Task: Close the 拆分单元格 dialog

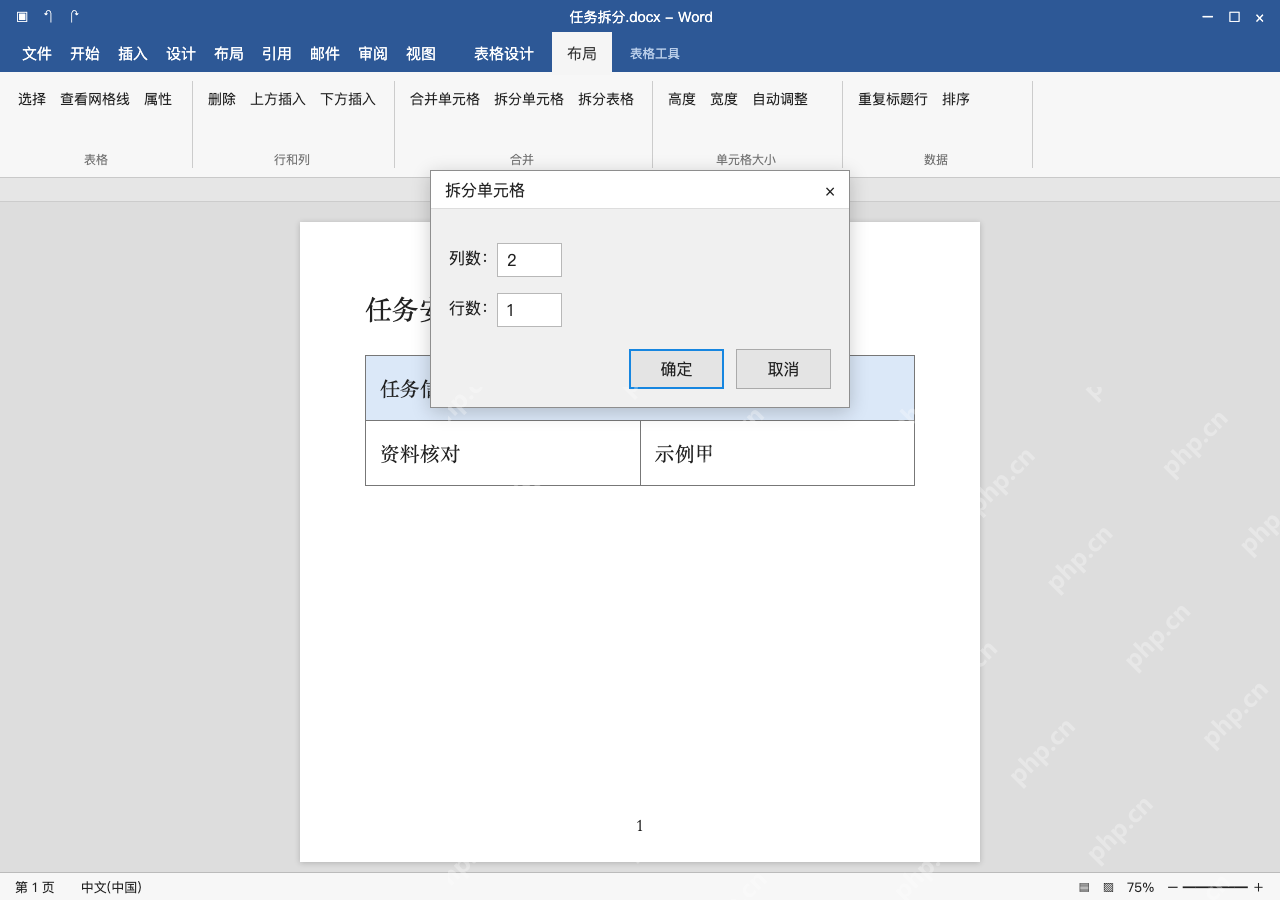Action: [x=830, y=191]
